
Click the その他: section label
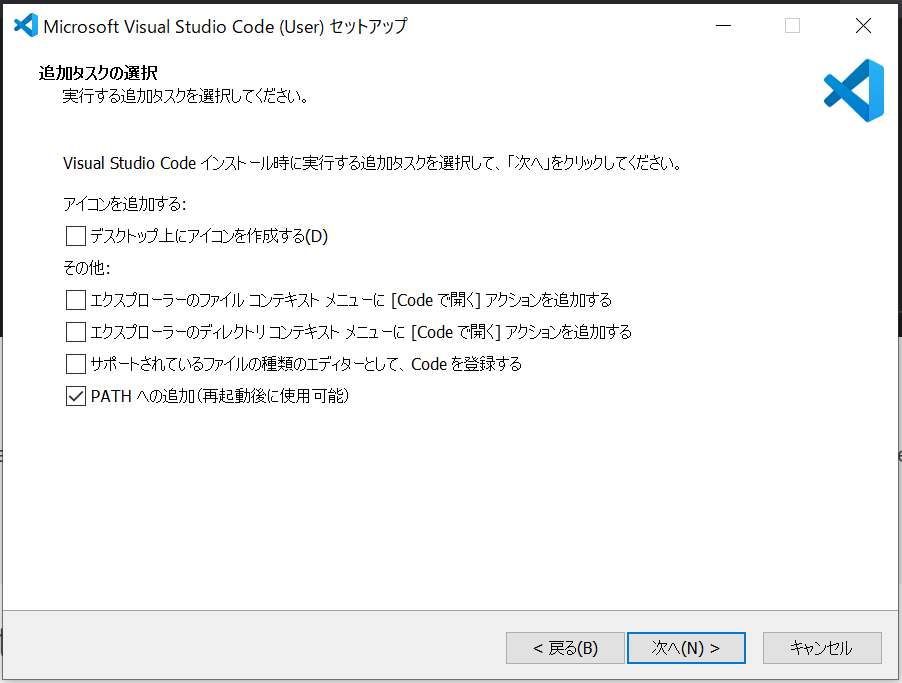point(86,268)
